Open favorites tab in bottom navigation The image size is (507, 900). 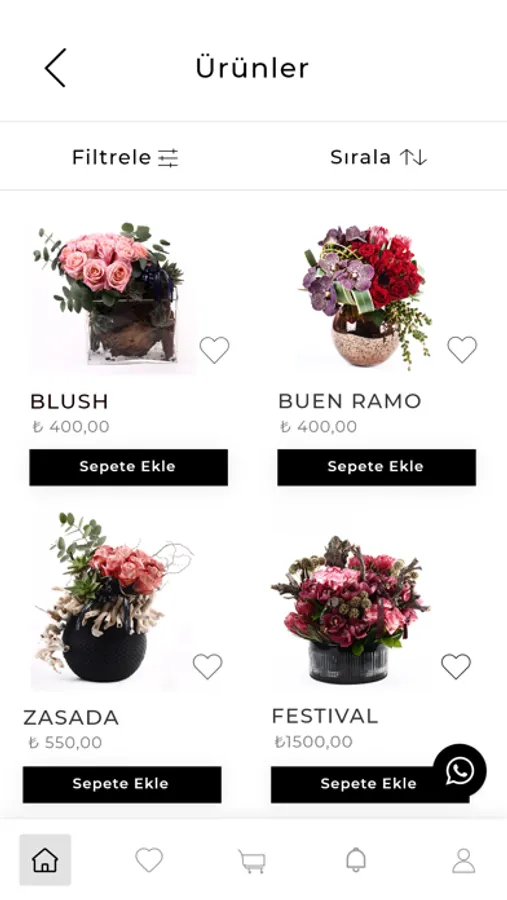pyautogui.click(x=149, y=860)
